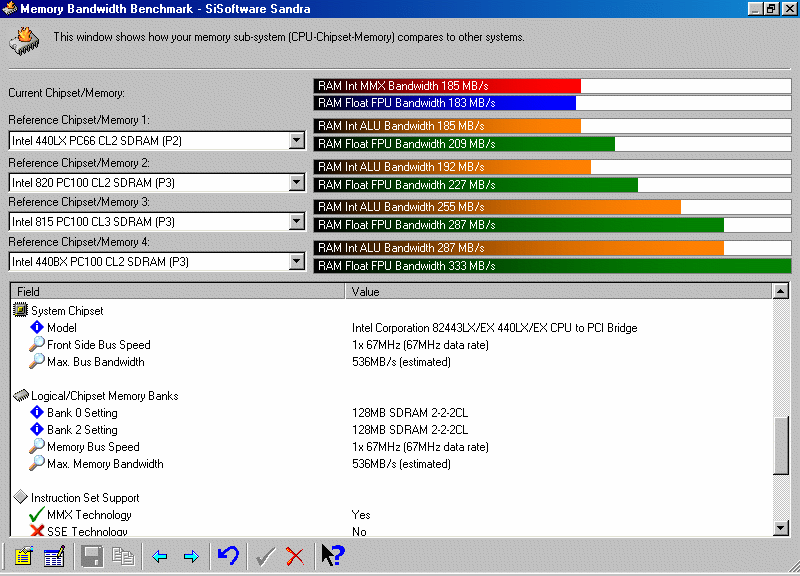Click the 'Reference Chipset/Memory 1:' label
800x576 pixels.
[x=79, y=120]
